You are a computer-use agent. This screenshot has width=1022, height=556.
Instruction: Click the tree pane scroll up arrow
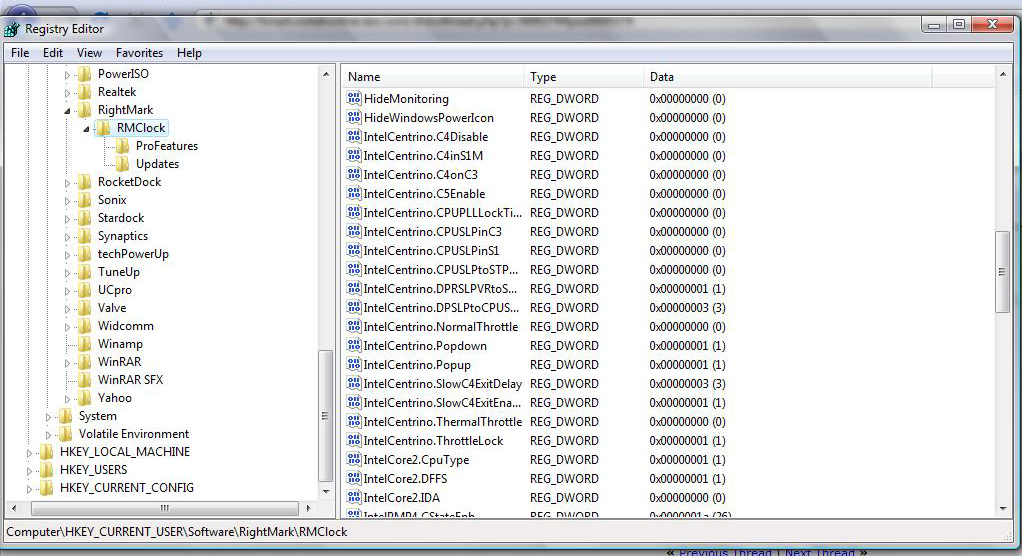tap(326, 74)
